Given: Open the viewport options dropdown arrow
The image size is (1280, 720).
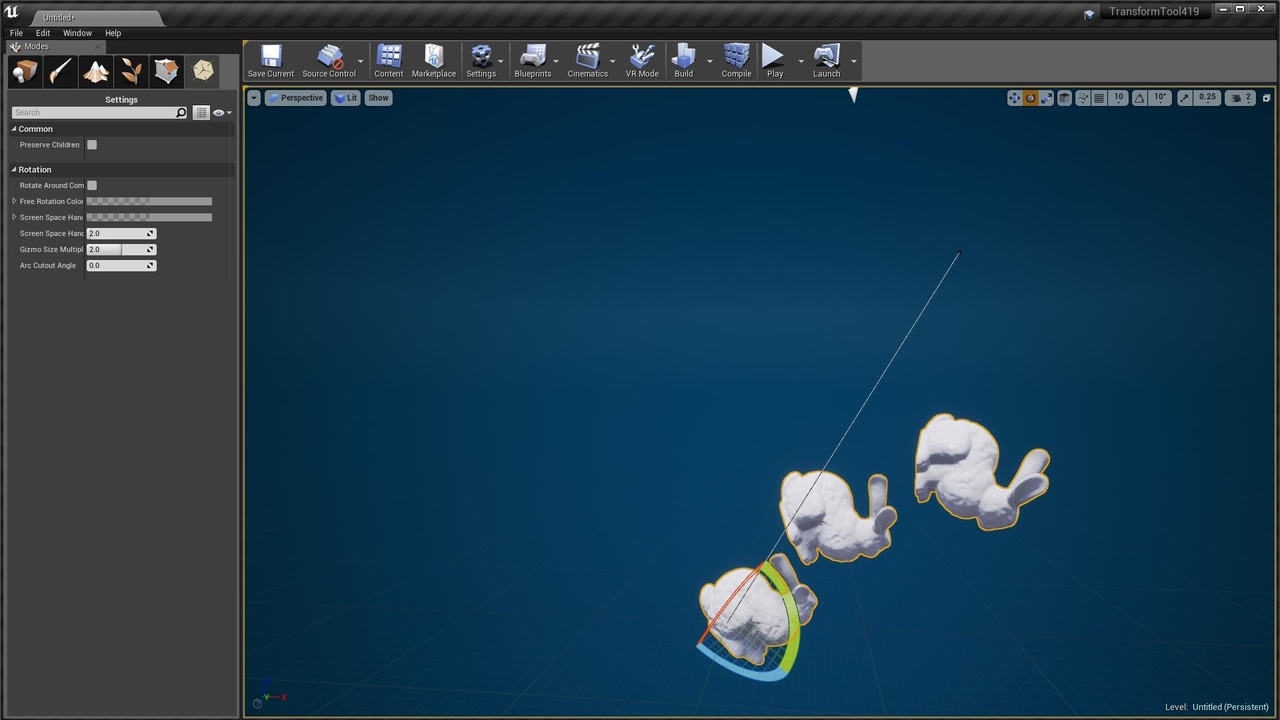Looking at the screenshot, I should [254, 98].
